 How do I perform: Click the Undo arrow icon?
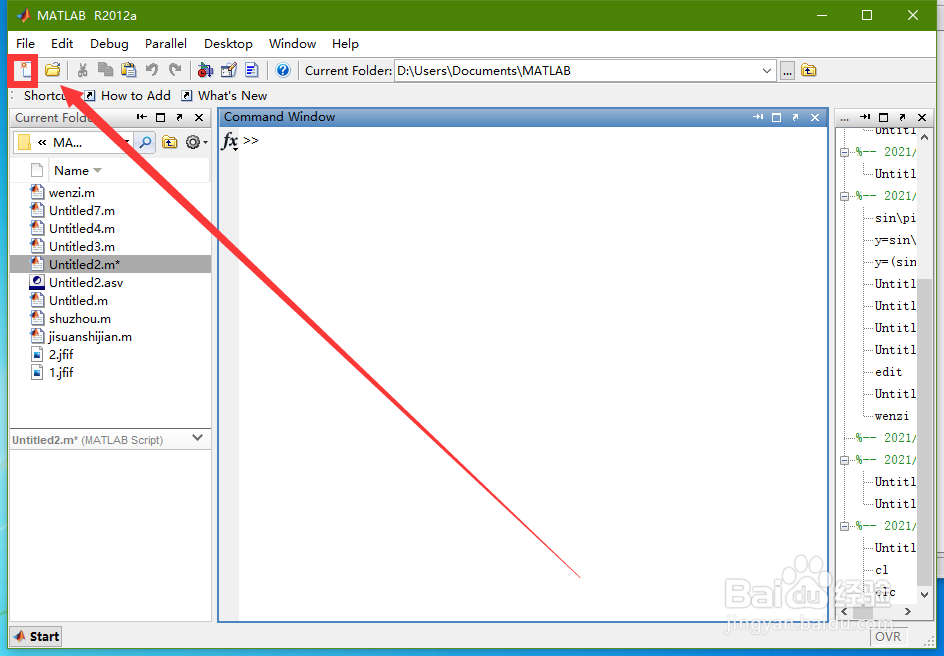(x=152, y=70)
